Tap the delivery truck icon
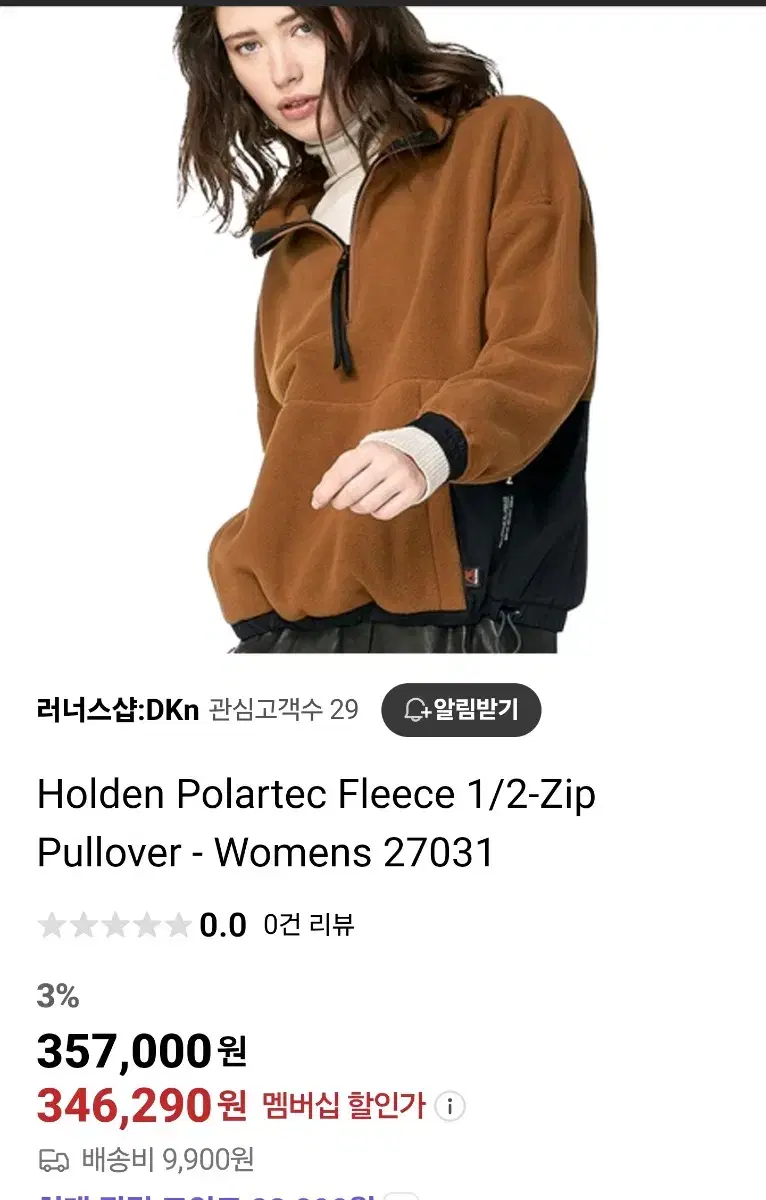Image resolution: width=766 pixels, height=1200 pixels. (53, 1161)
